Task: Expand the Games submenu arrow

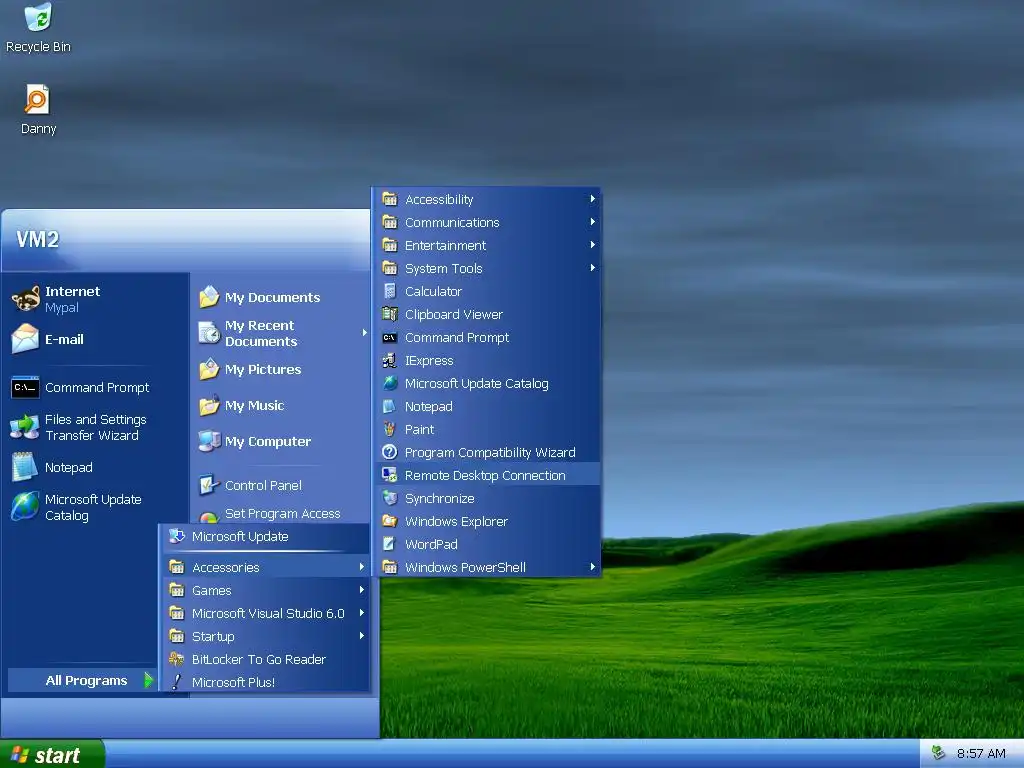Action: pos(362,590)
